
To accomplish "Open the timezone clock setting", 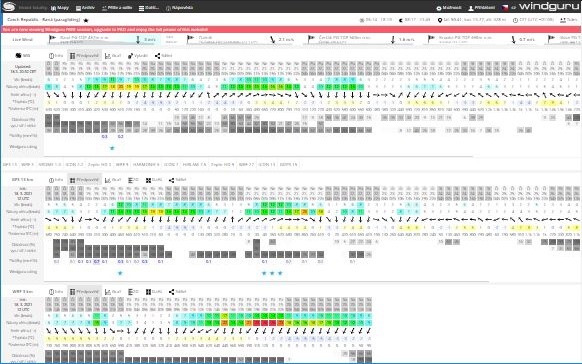I will pyautogui.click(x=515, y=20).
